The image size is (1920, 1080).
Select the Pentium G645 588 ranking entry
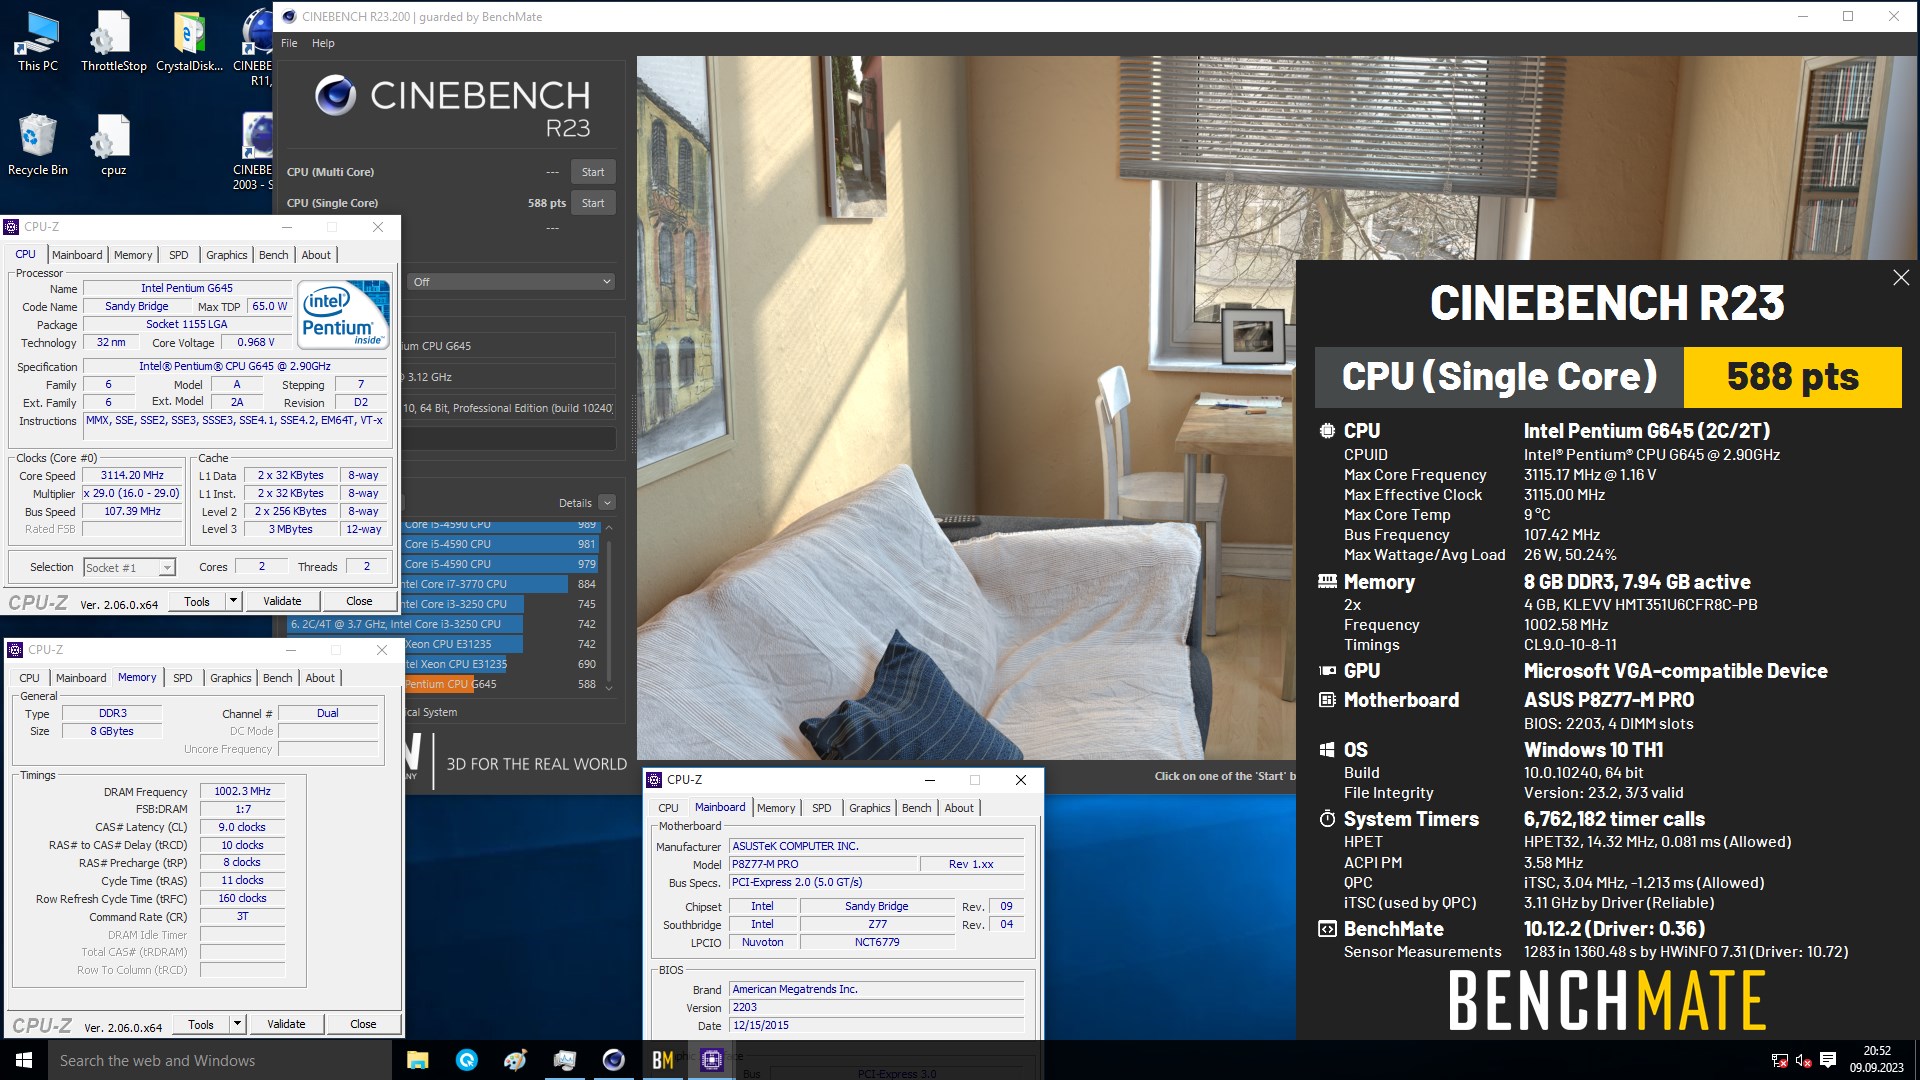tap(500, 684)
